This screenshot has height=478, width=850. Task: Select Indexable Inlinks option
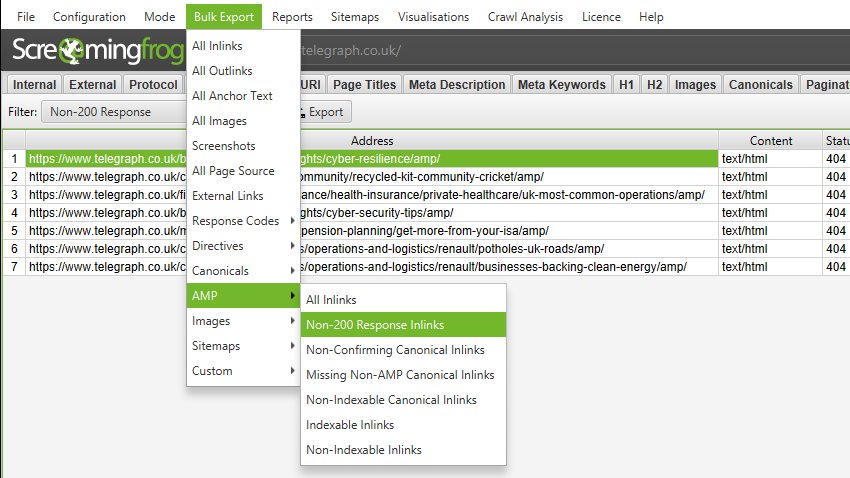click(x=403, y=424)
